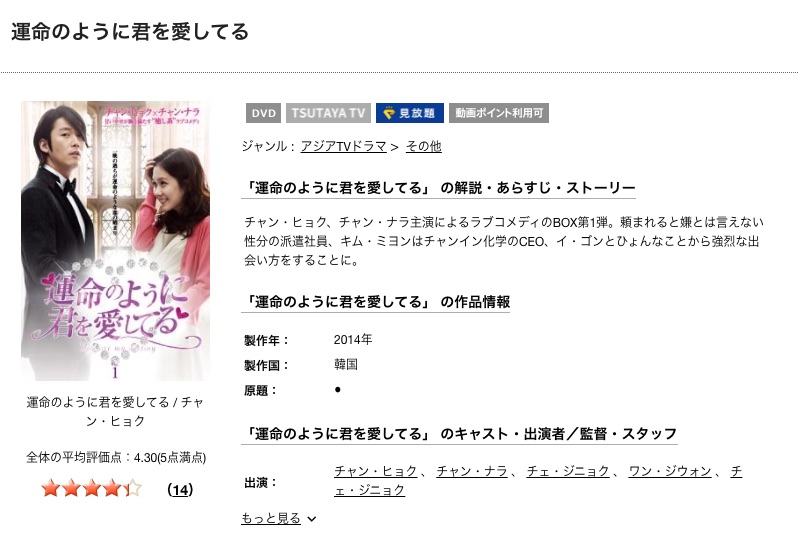The width and height of the screenshot is (798, 552).
Task: Expand もっと見る cast list
Action: coord(271,518)
